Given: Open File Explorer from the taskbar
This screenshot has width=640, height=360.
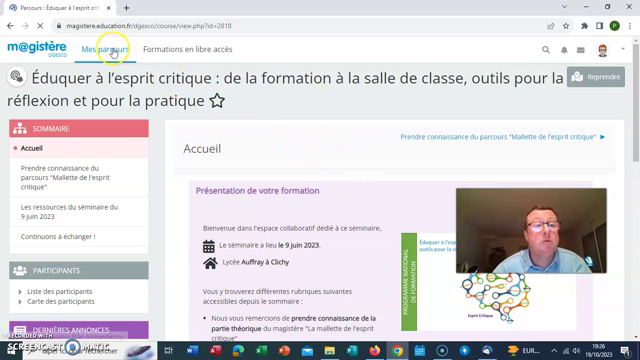Looking at the screenshot, I should pos(329,351).
